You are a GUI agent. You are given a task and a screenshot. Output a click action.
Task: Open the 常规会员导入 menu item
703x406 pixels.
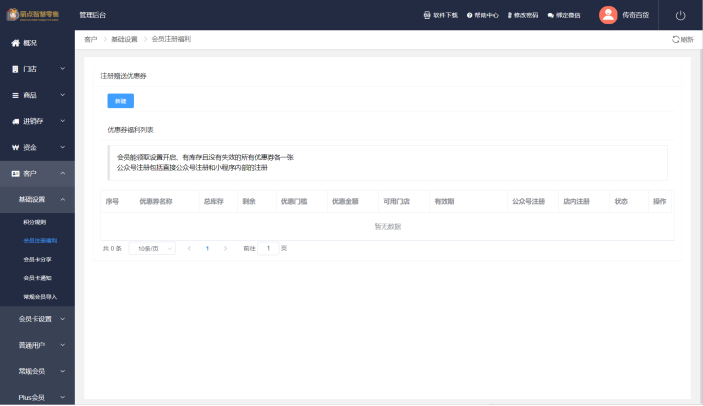coord(40,297)
